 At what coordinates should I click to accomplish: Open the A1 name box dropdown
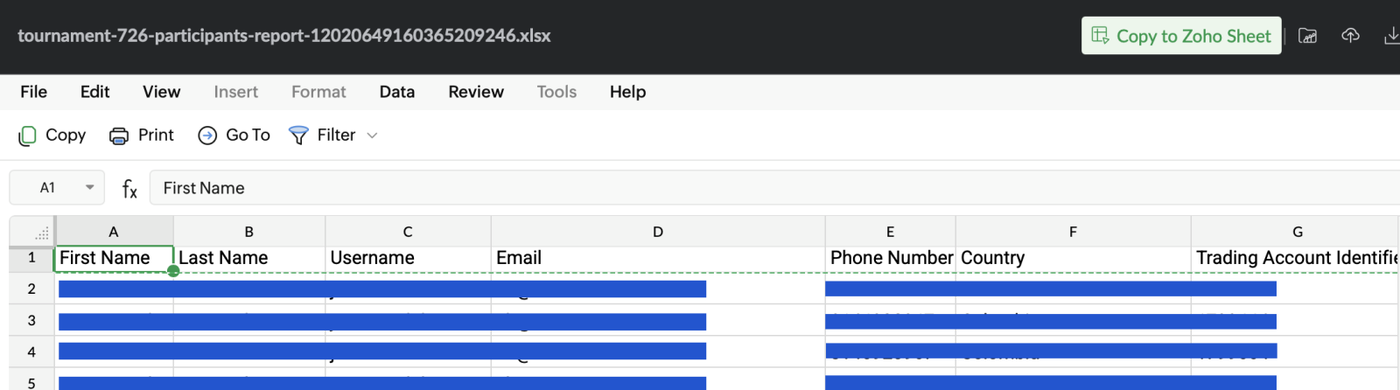point(90,187)
